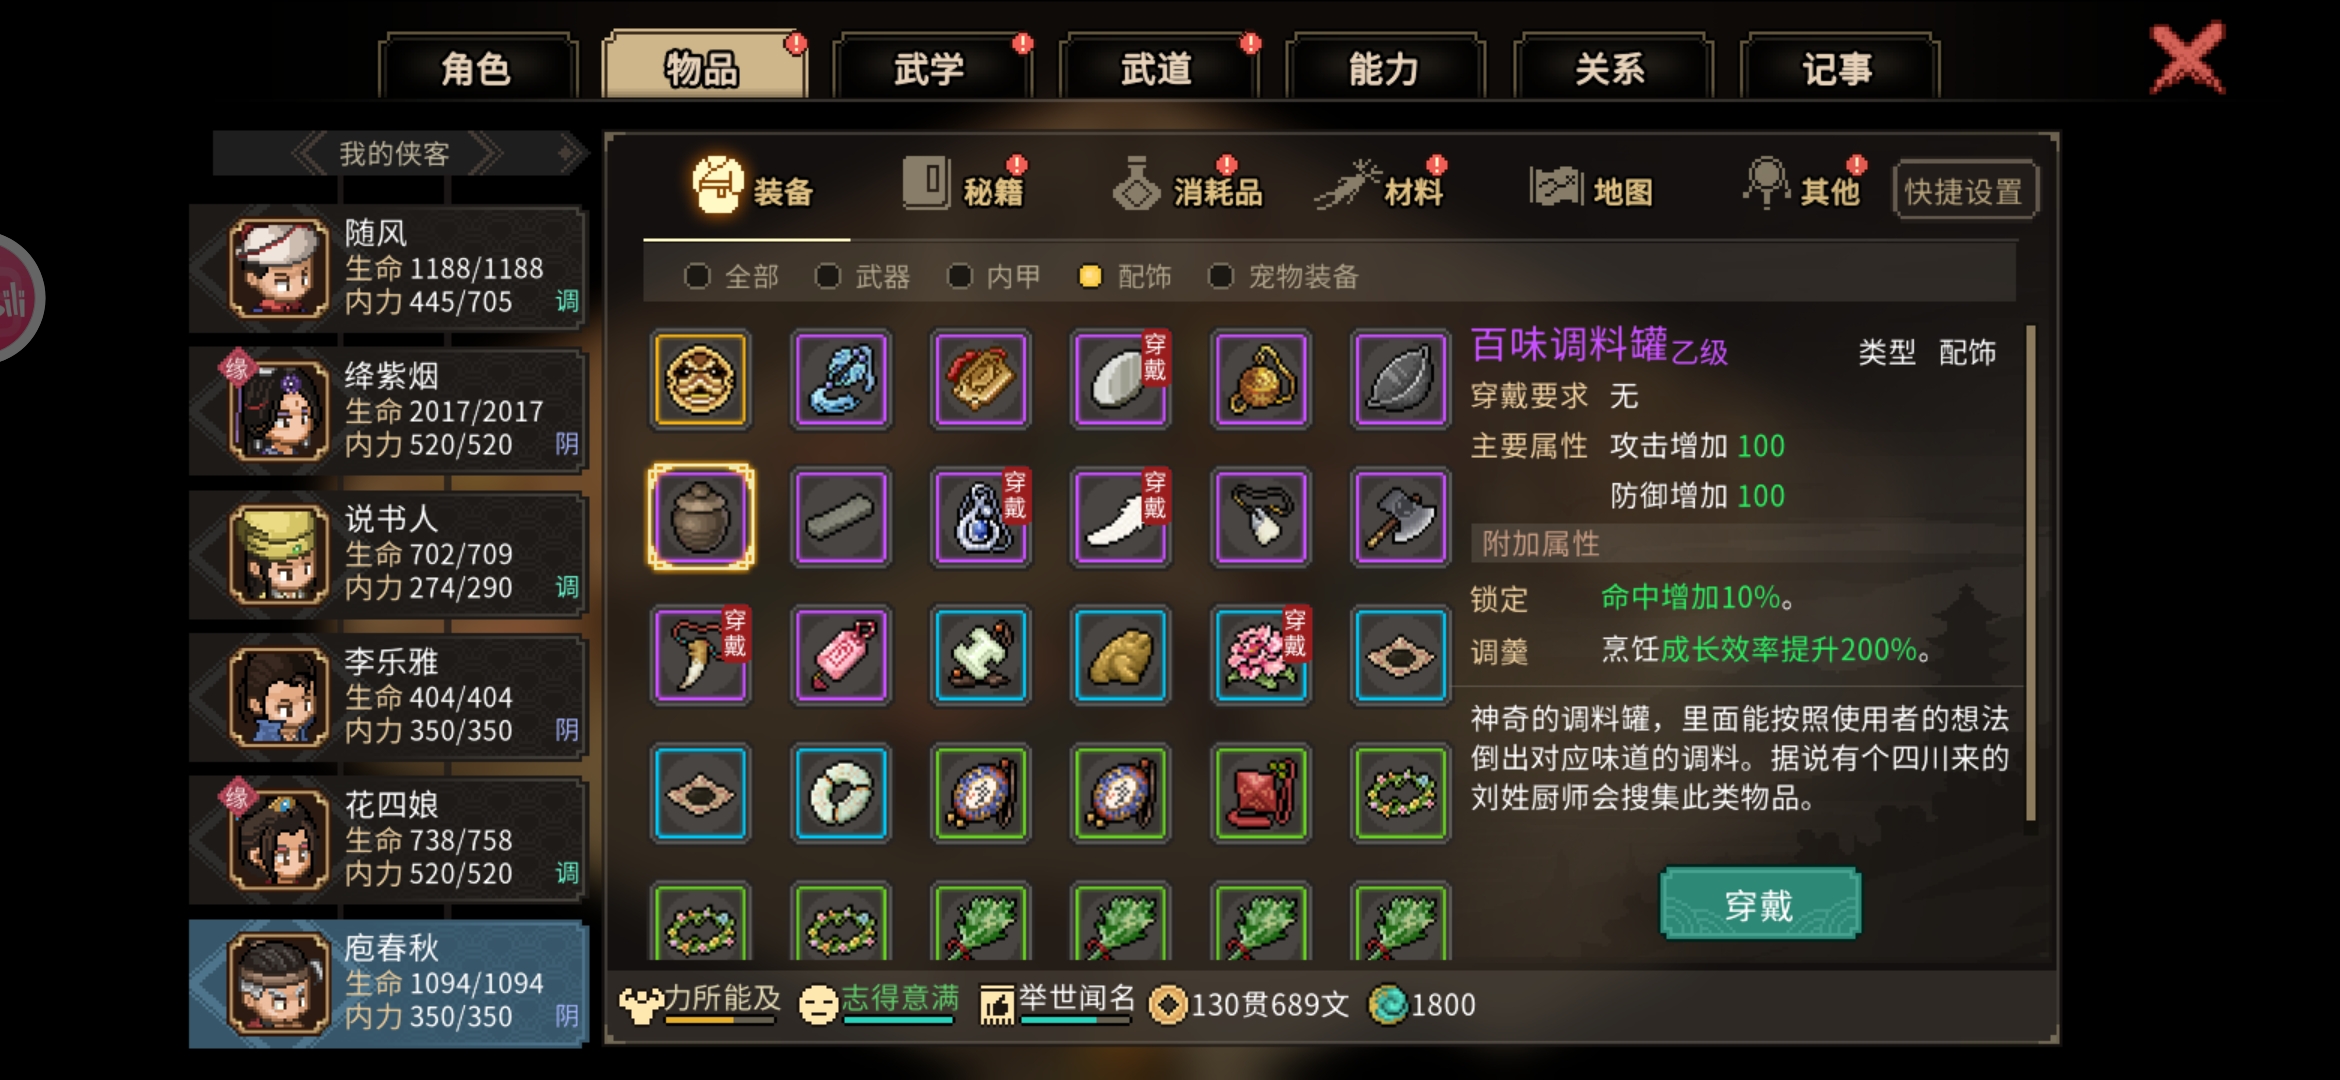Click the 志得意满 mood status bar
Viewport: 2340px width, 1080px height.
click(878, 1003)
